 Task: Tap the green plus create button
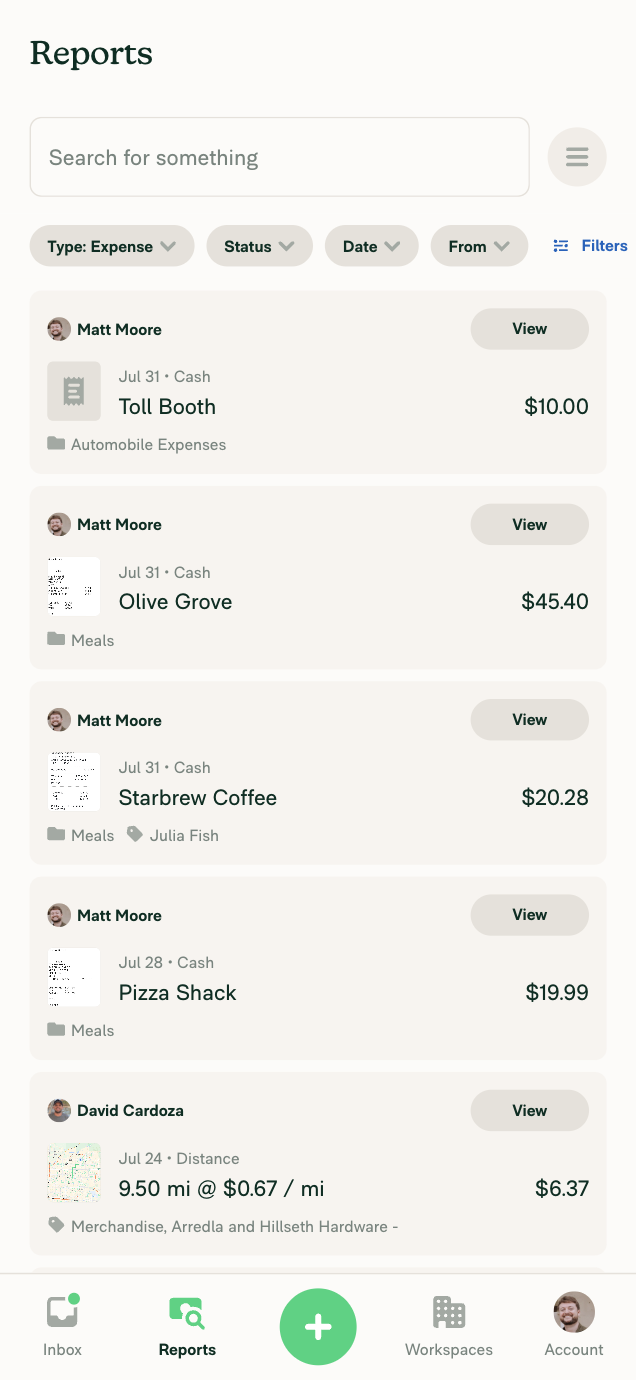318,1327
